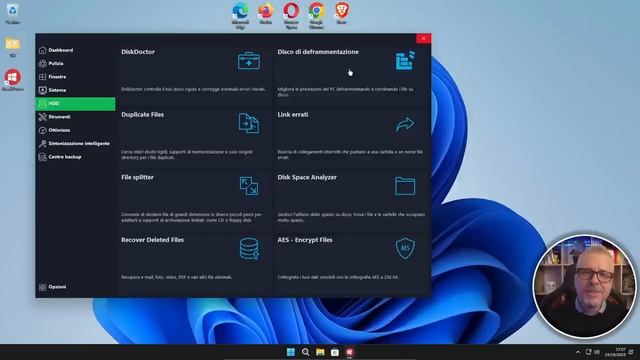This screenshot has height=360, width=640.
Task: Select Pulizia in the sidebar
Action: click(x=76, y=64)
